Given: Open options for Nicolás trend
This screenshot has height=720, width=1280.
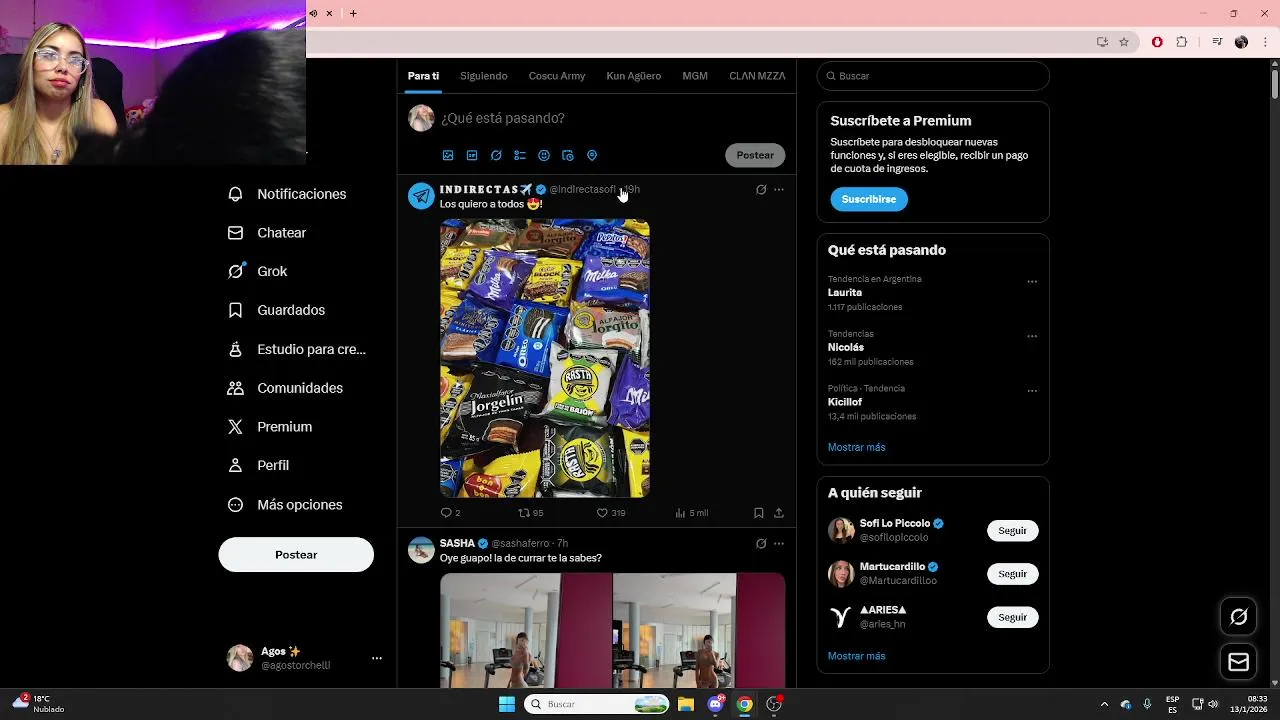Looking at the screenshot, I should coord(1032,337).
